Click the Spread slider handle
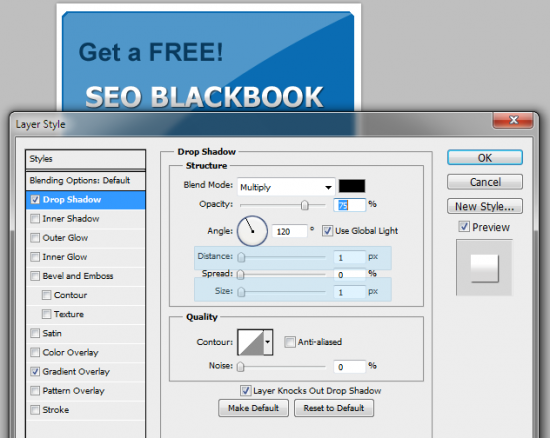Viewport: 550px width, 438px height. coord(241,274)
